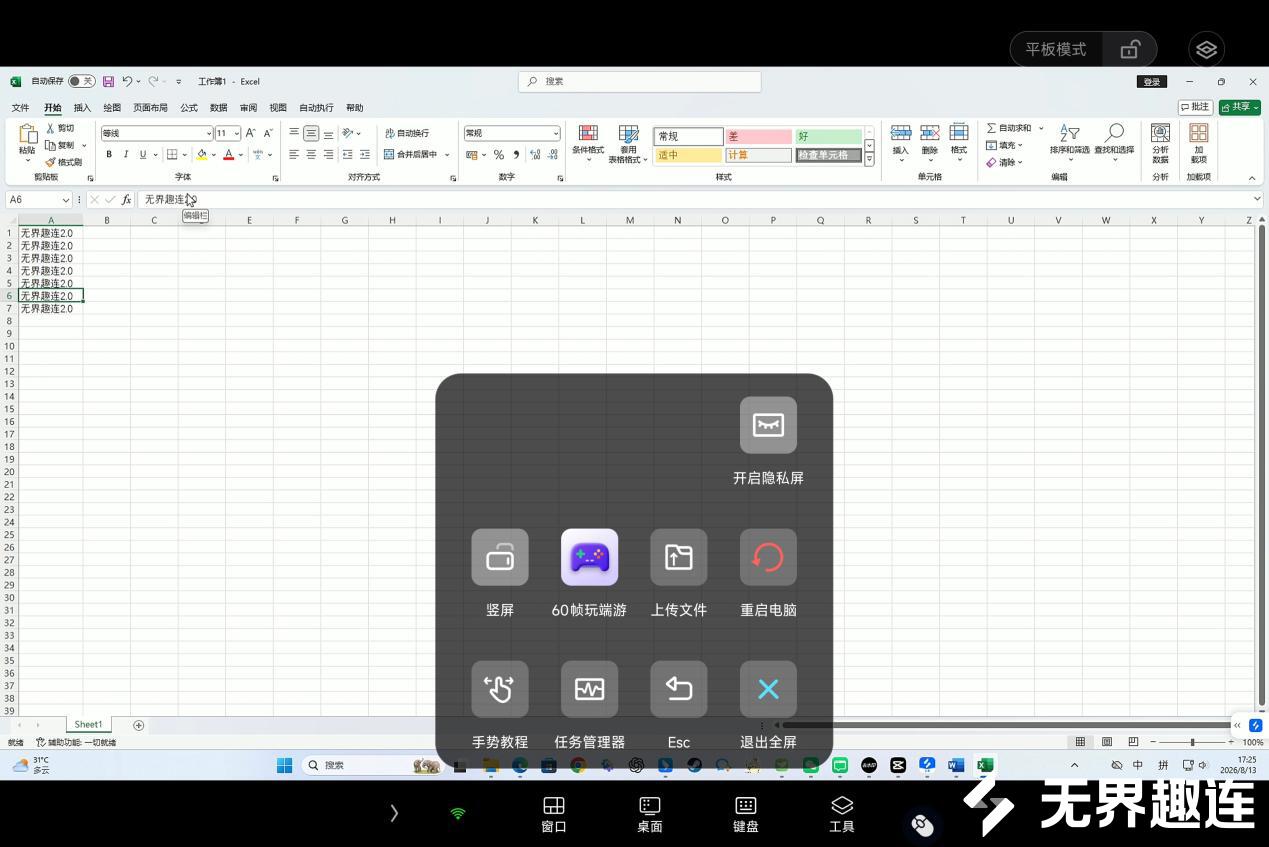Click the exit fullscreen (退出全屏) icon

[768, 689]
